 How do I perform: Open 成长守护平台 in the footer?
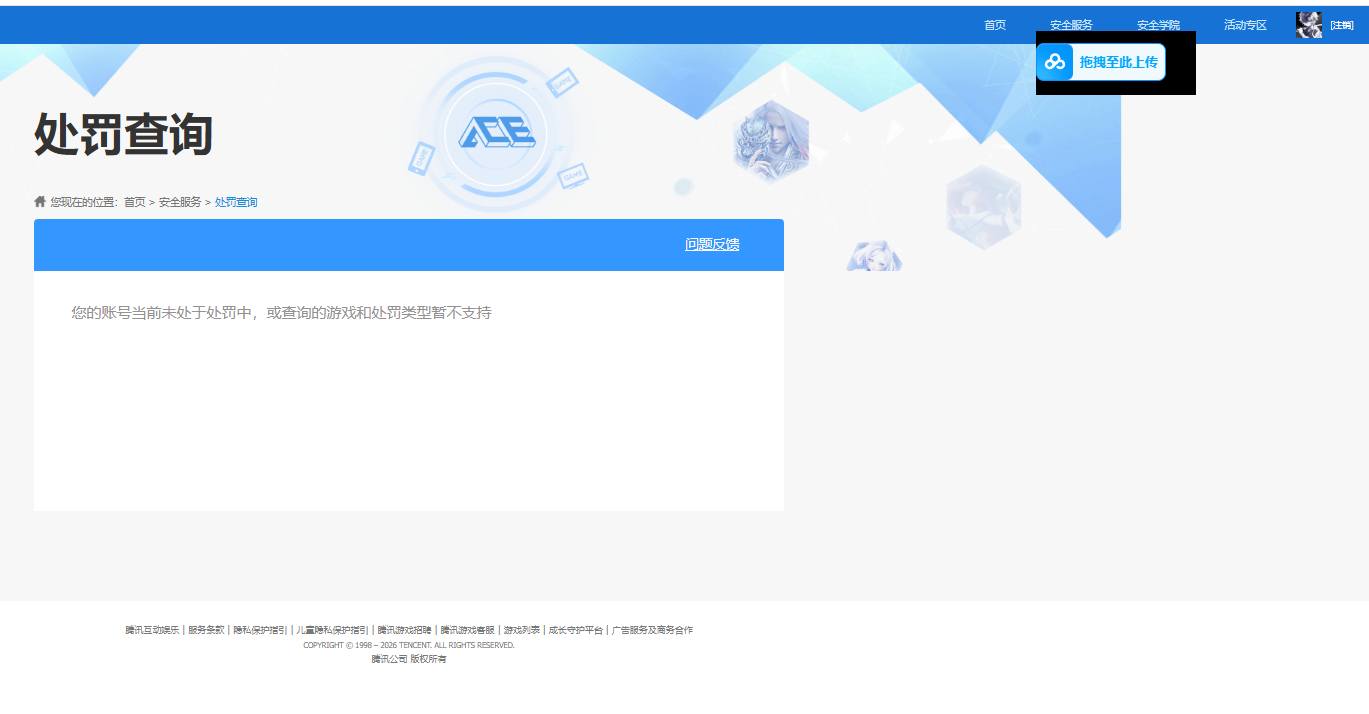[577, 630]
